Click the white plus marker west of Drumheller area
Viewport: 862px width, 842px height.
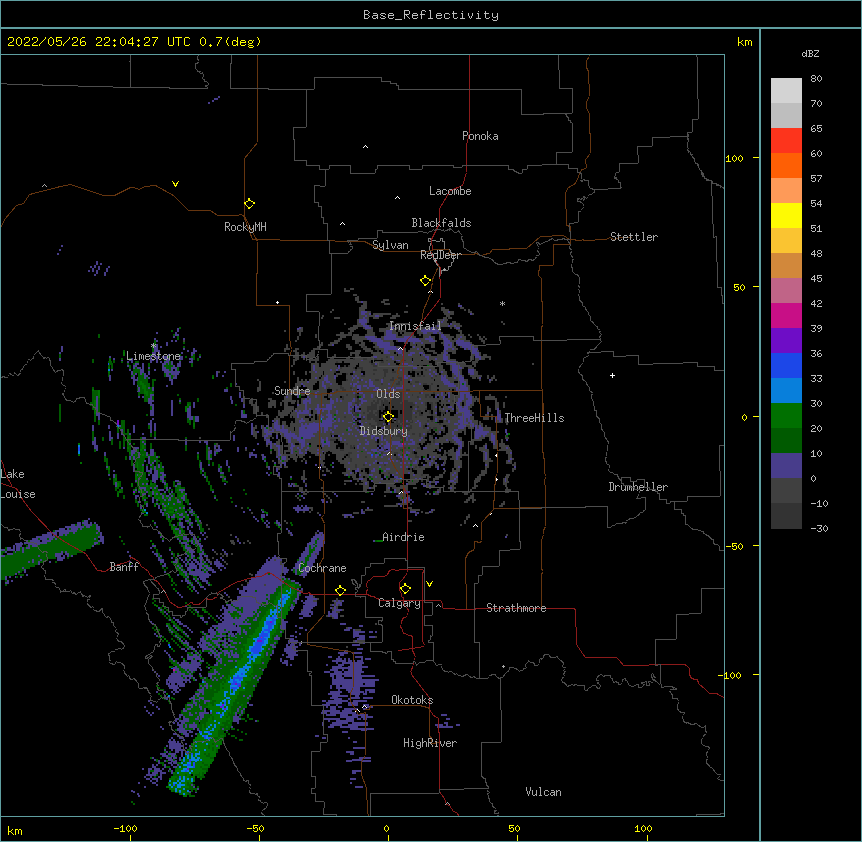point(612,375)
